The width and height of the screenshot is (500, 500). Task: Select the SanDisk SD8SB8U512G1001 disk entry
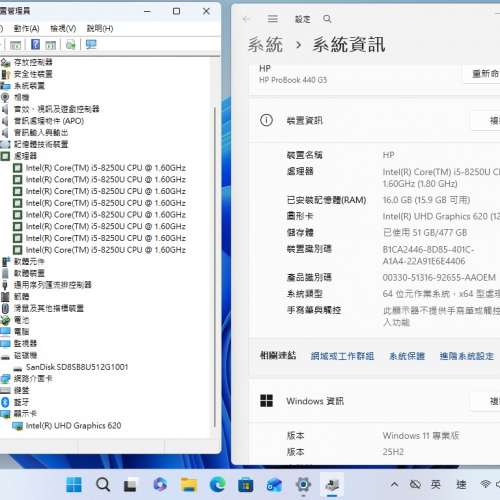77,367
